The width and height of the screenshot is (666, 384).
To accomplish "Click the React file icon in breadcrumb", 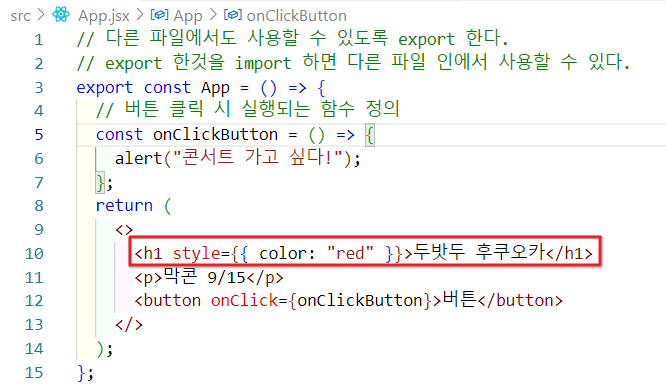I will pyautogui.click(x=61, y=15).
